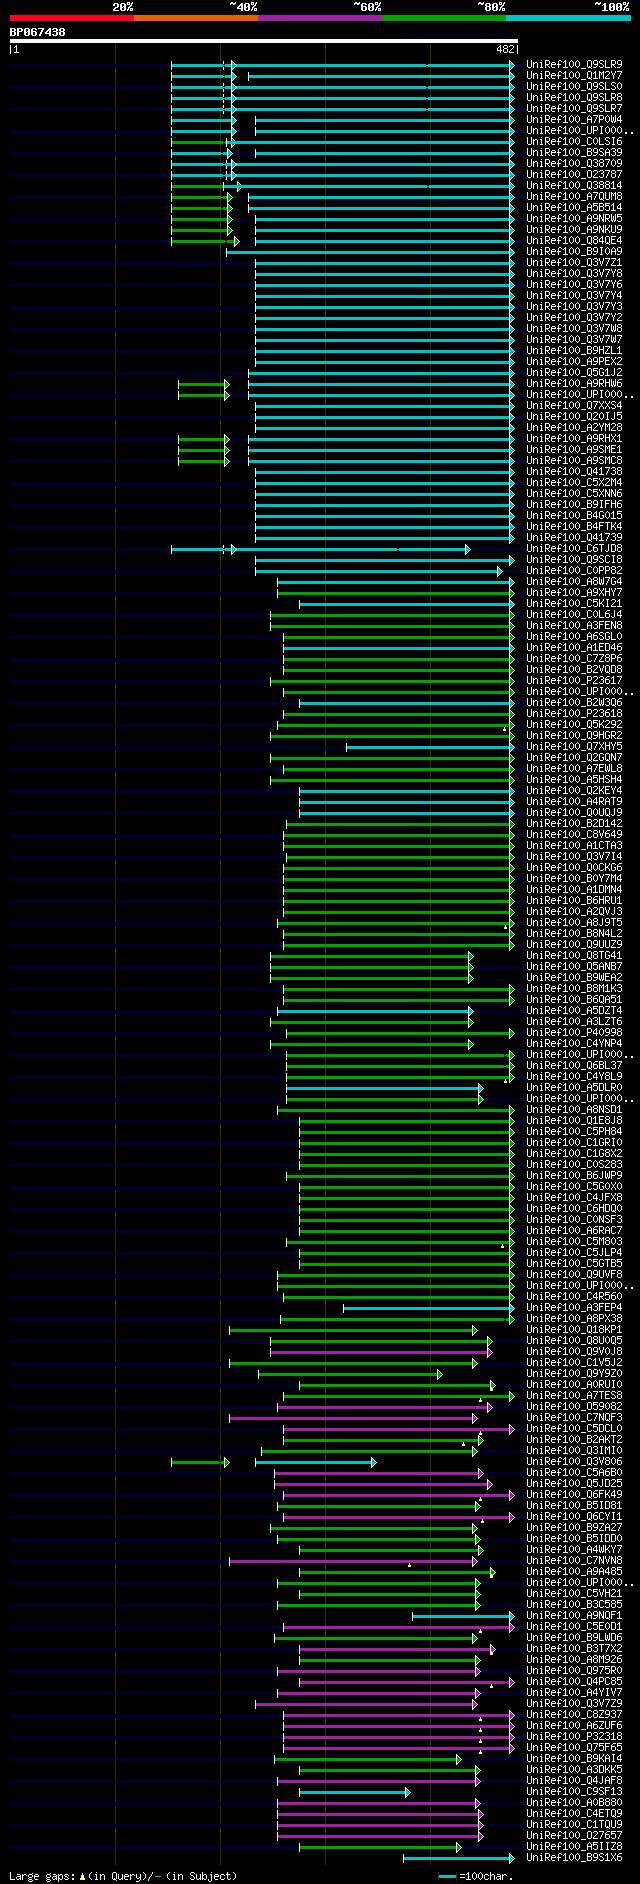Click label UniRef100_C5KI21
Screen dimensions: 640x1884
pos(574,603)
